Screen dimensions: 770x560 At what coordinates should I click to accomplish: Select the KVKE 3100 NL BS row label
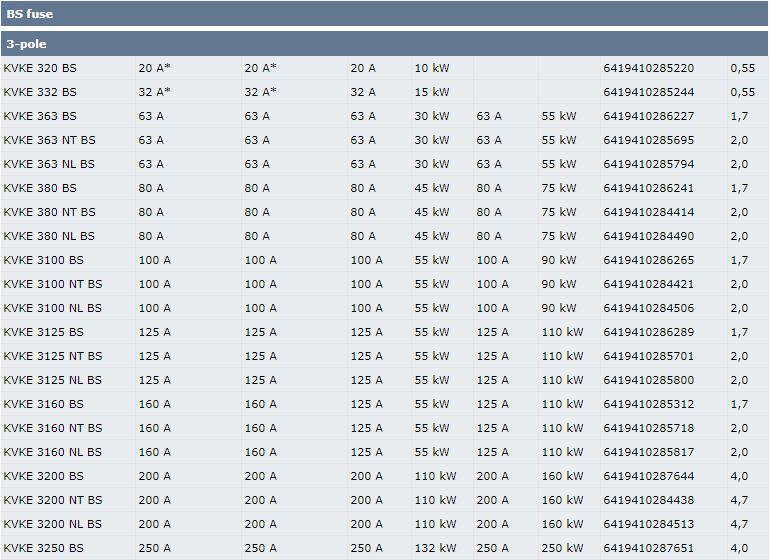(52, 308)
